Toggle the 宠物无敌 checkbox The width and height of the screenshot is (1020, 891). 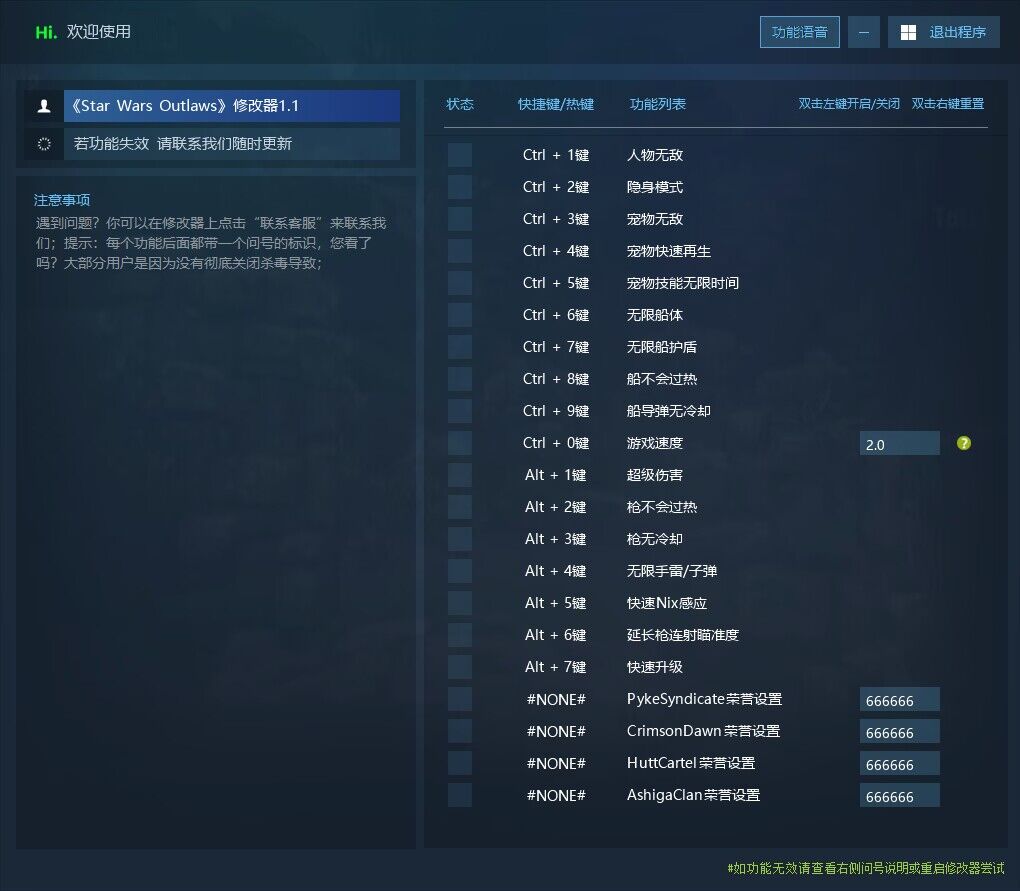tap(460, 219)
